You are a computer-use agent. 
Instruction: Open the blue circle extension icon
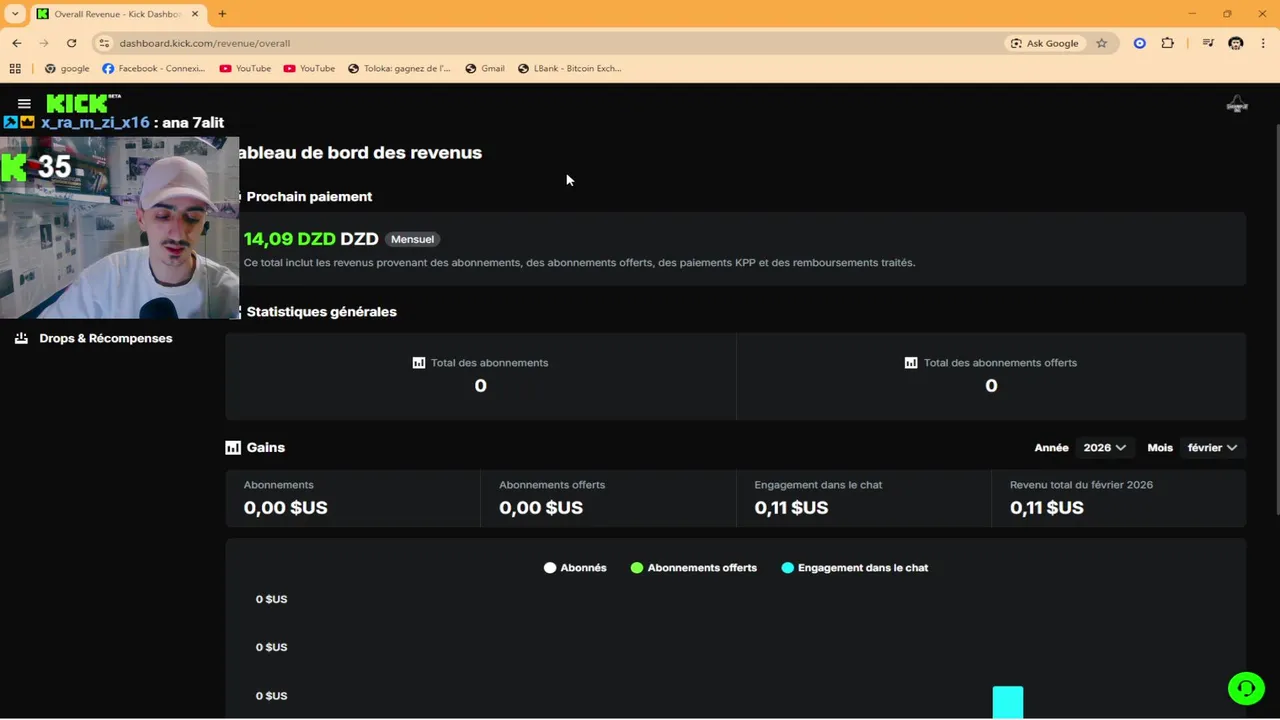[x=1139, y=43]
